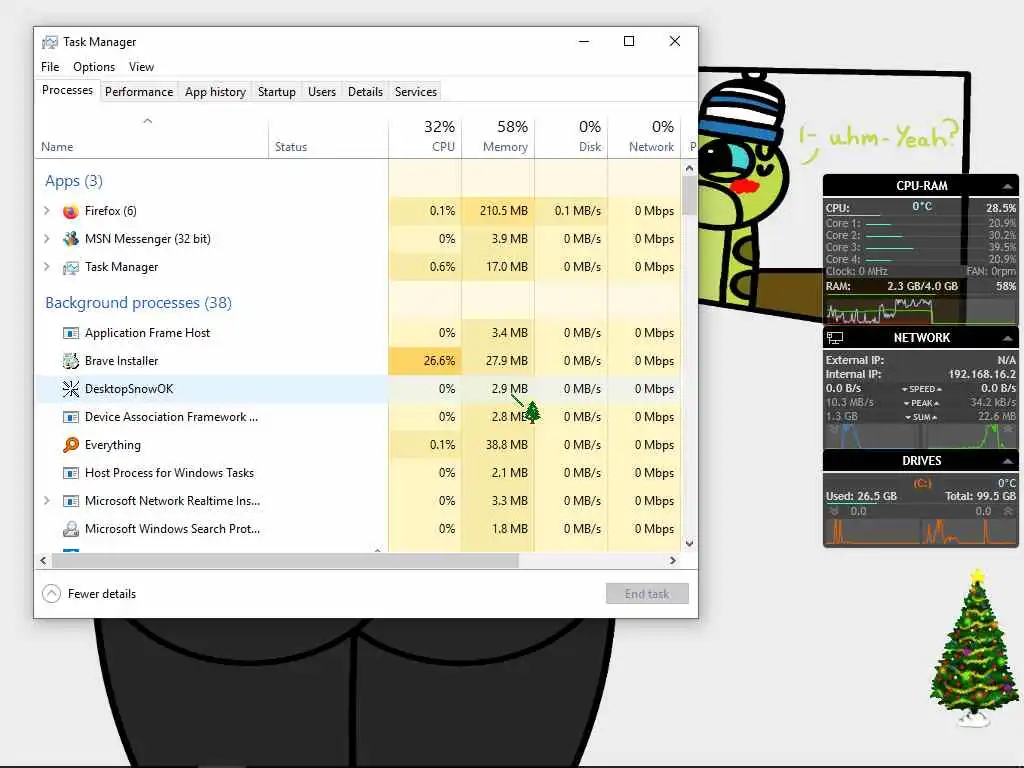Sort by the Name column header
The height and width of the screenshot is (768, 1024).
tap(152, 136)
